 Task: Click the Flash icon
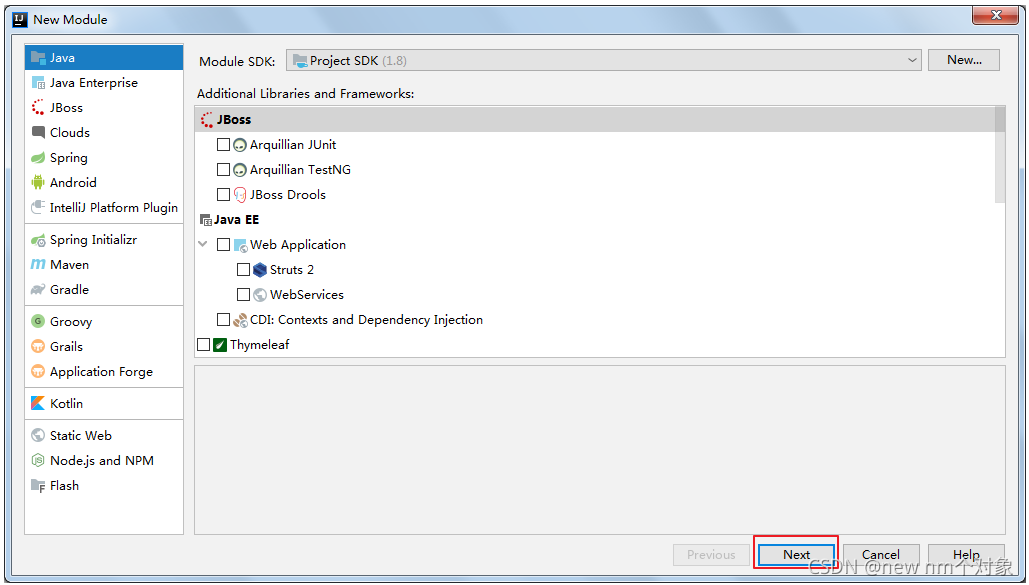pos(38,485)
